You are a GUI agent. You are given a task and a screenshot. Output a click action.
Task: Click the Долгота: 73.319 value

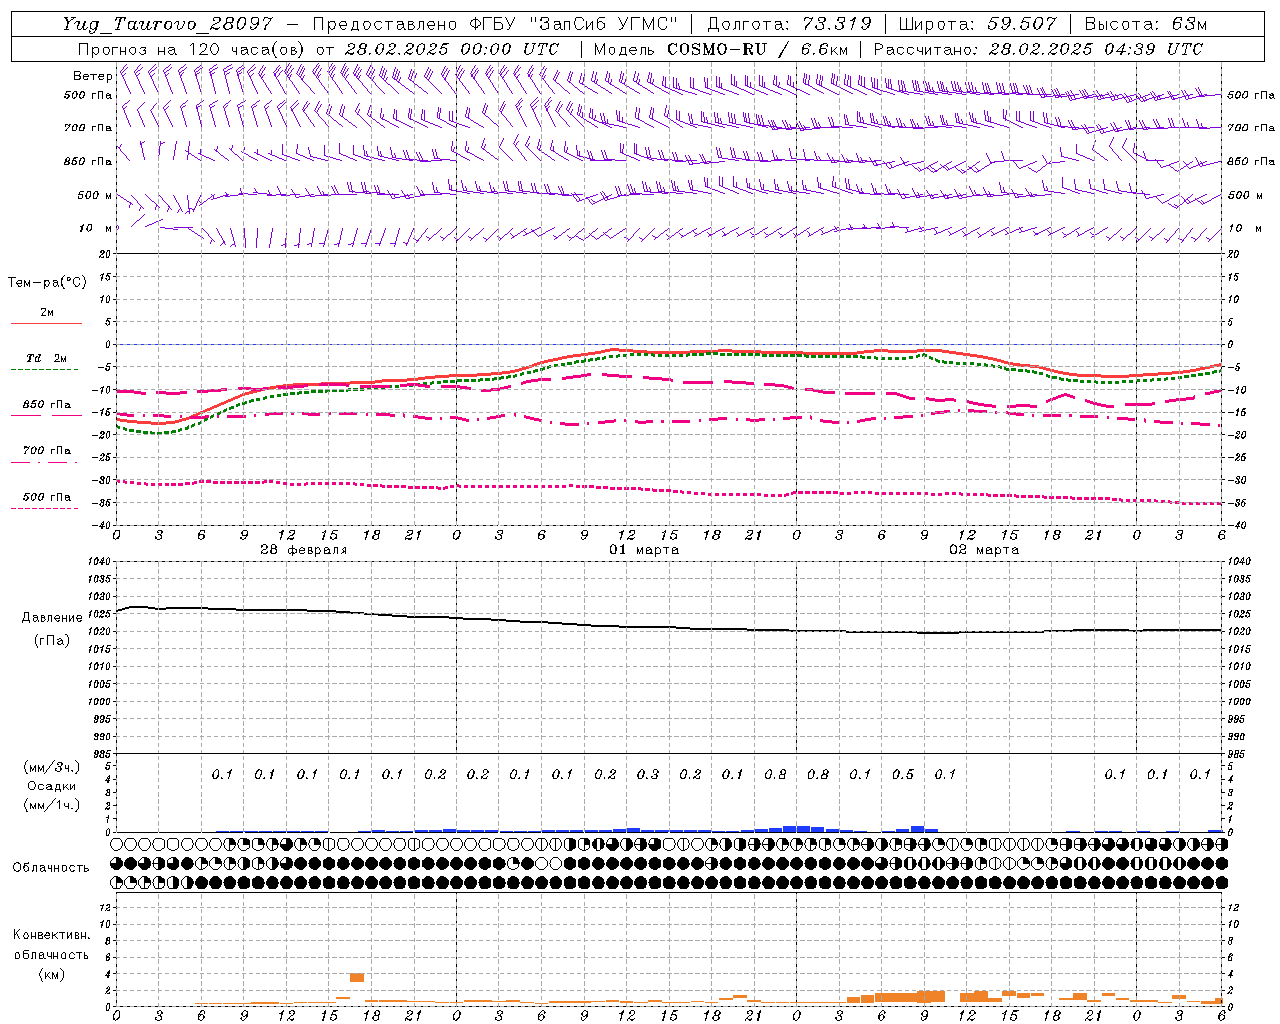[789, 24]
